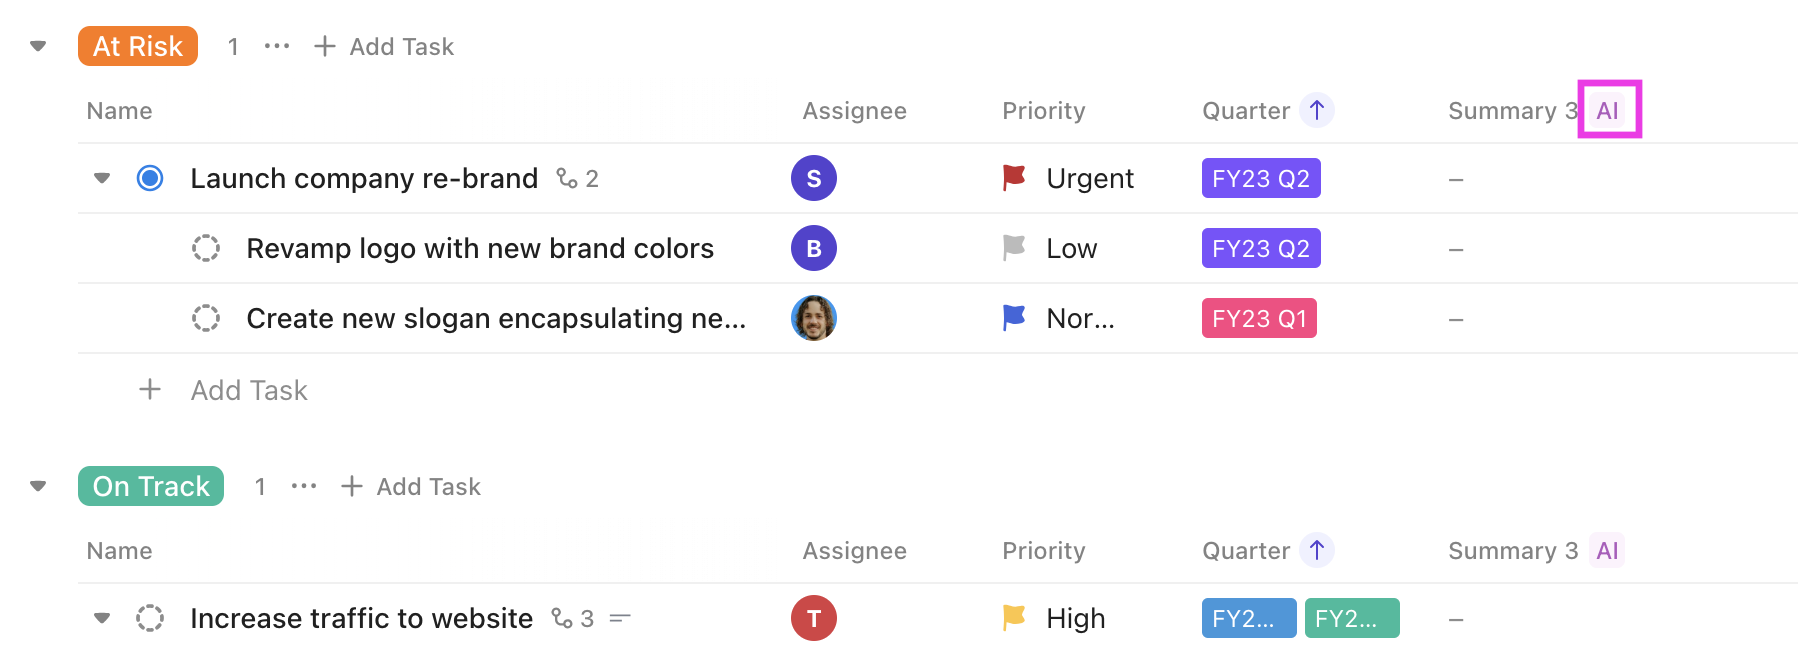The height and width of the screenshot is (652, 1798).
Task: Click the photo avatar on Create new slogan task
Action: (813, 318)
